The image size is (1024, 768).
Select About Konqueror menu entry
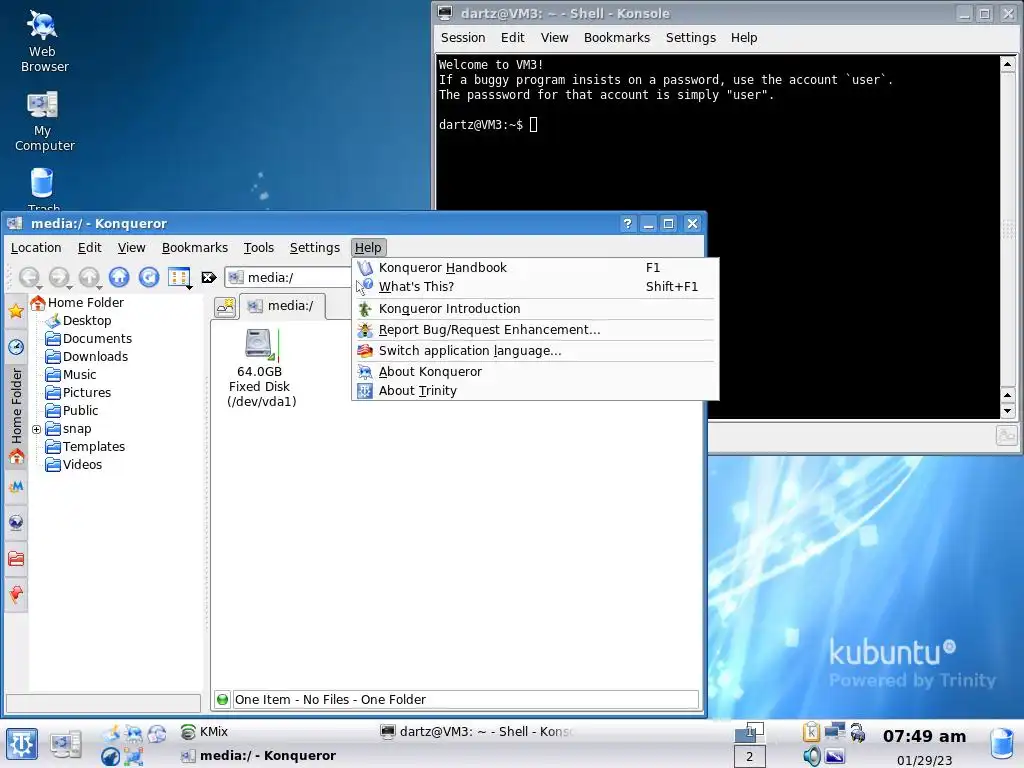536,372
